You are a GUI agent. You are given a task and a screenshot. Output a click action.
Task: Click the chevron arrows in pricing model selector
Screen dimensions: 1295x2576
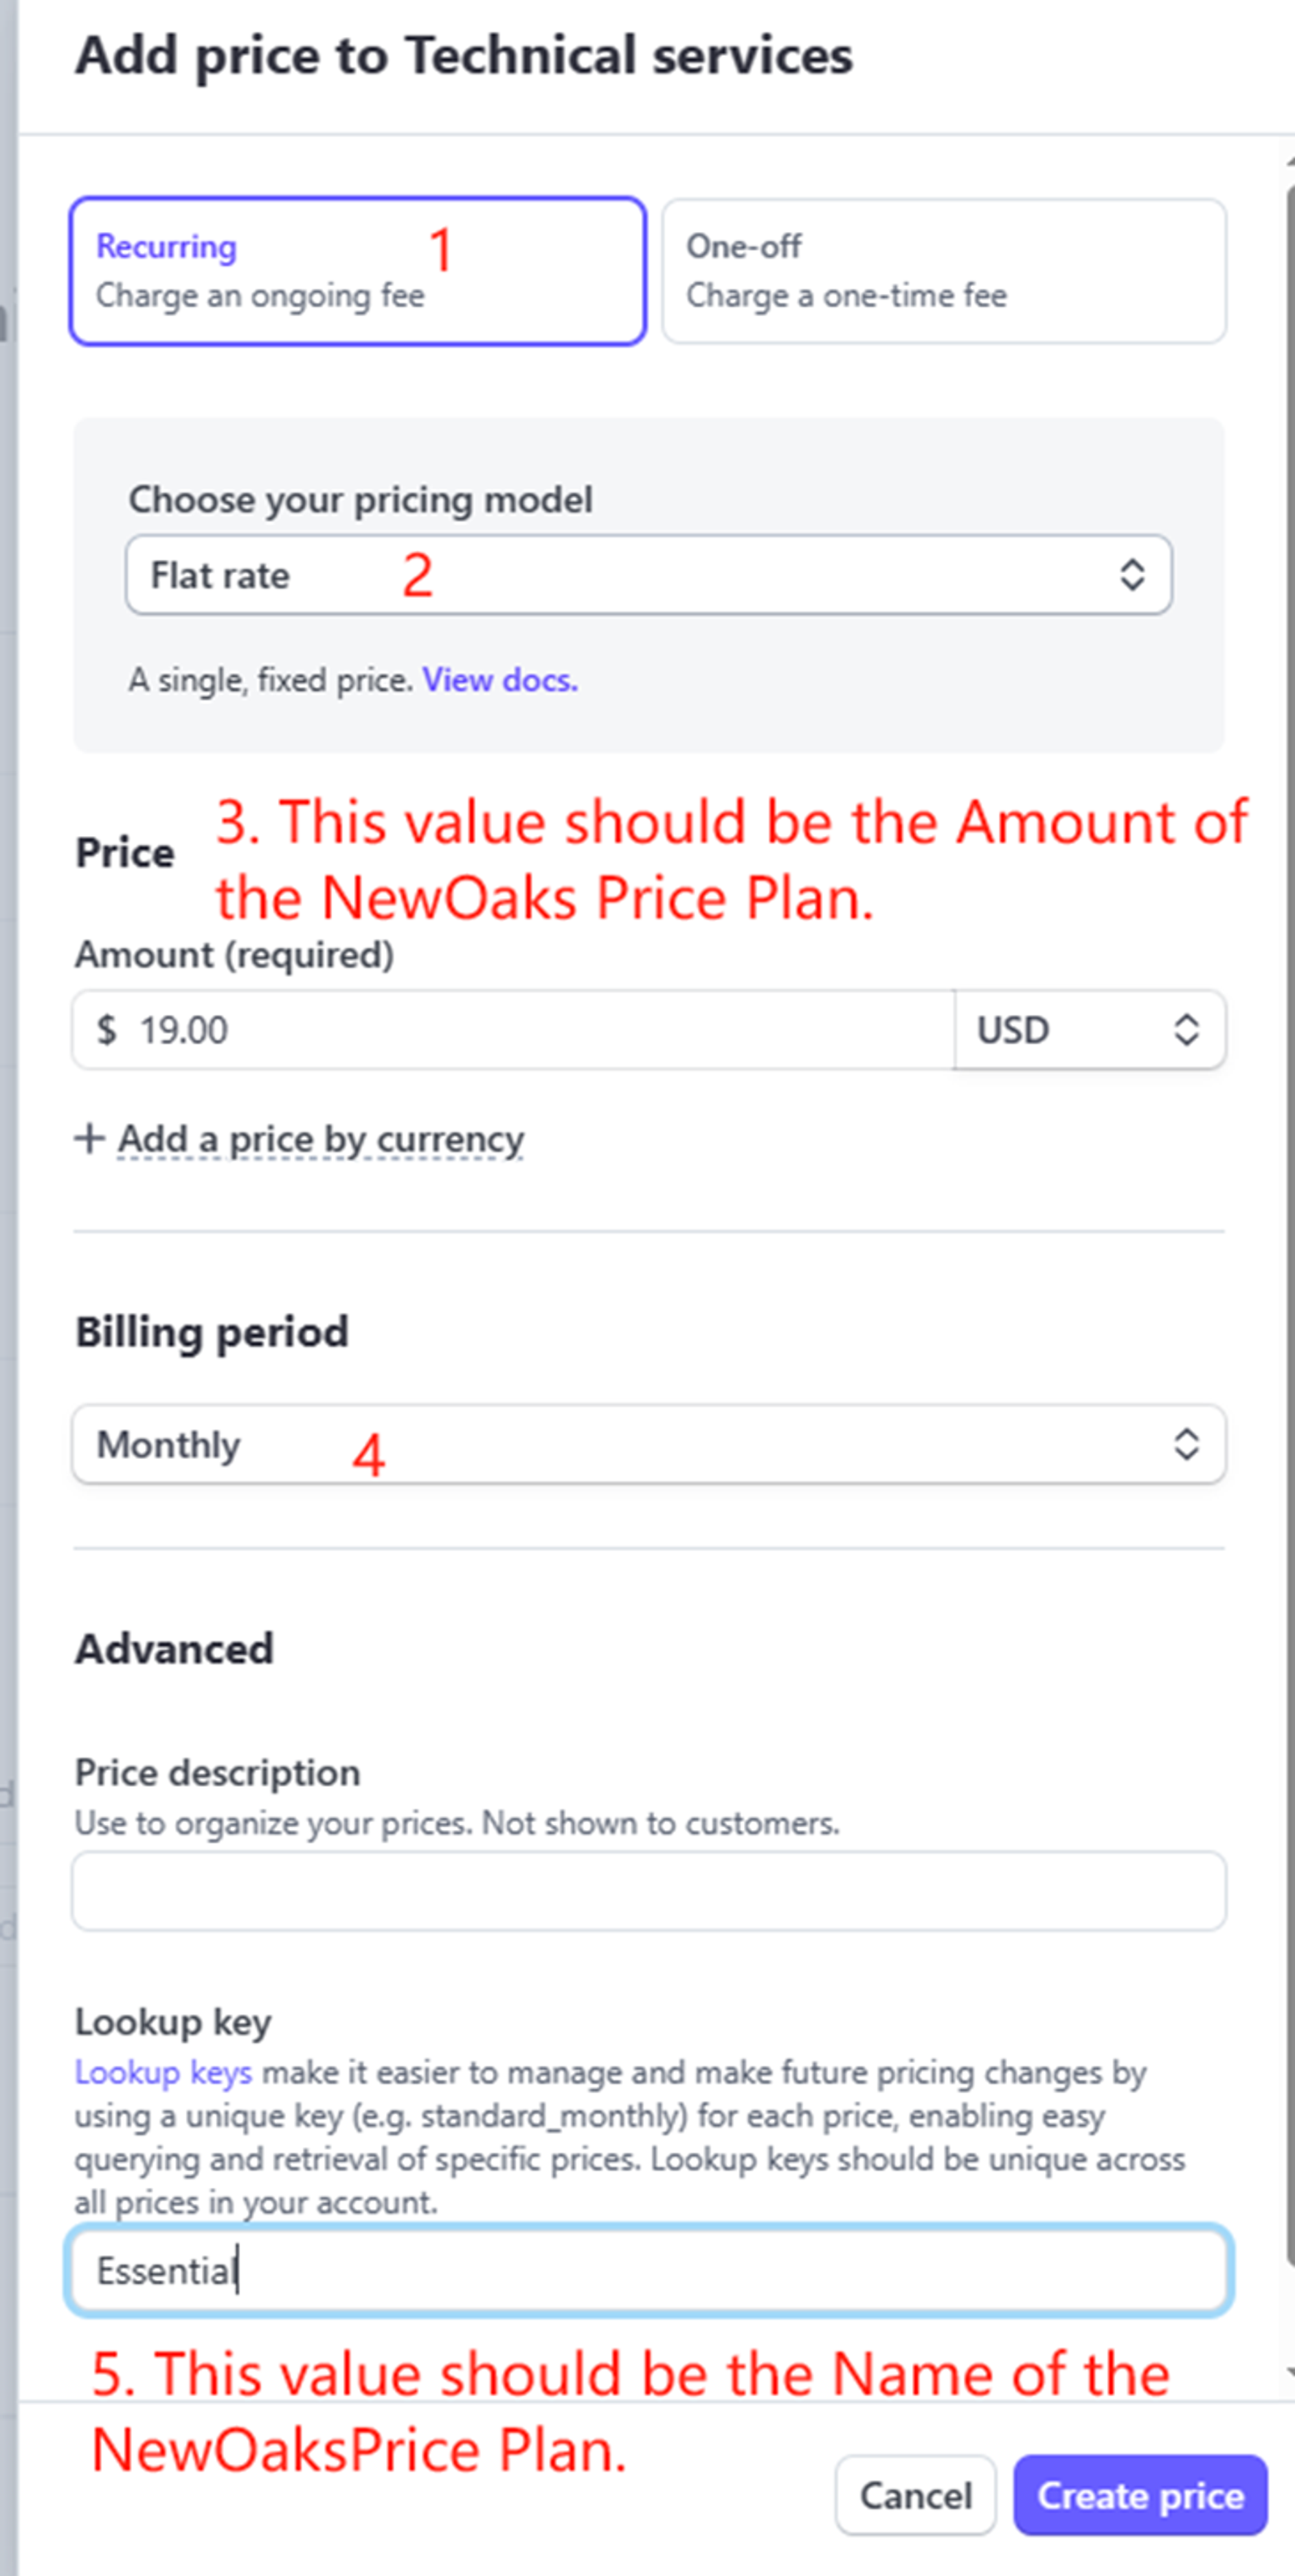coord(1131,575)
